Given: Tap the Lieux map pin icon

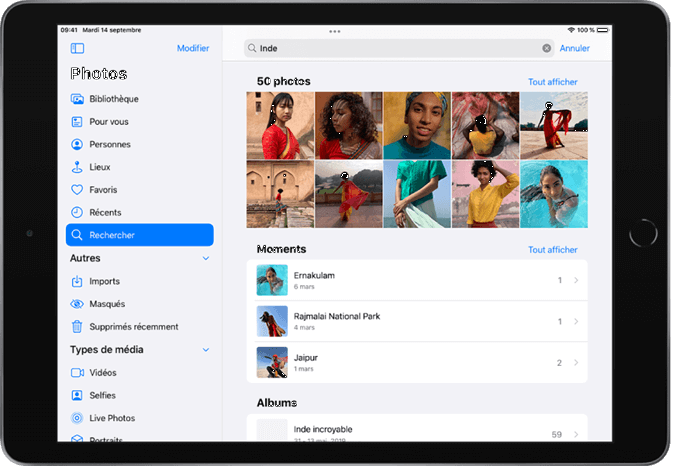Looking at the screenshot, I should pyautogui.click(x=77, y=167).
